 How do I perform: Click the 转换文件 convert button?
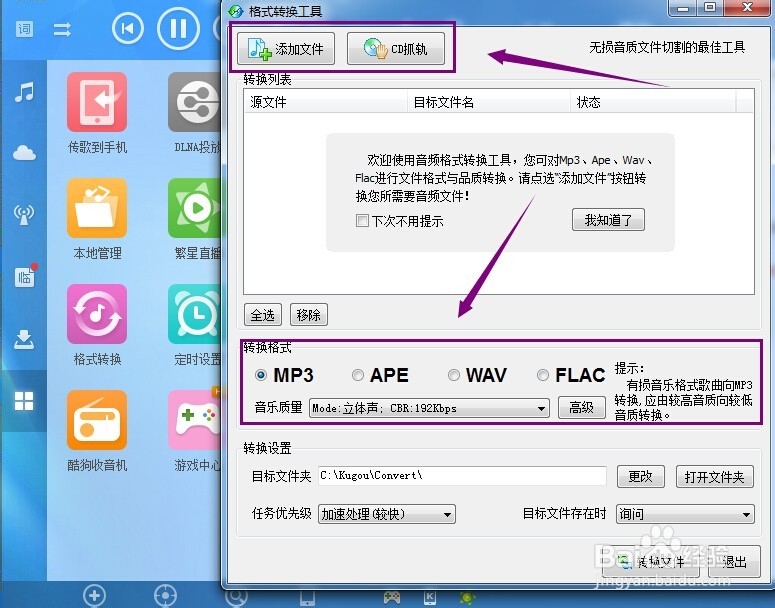point(651,562)
